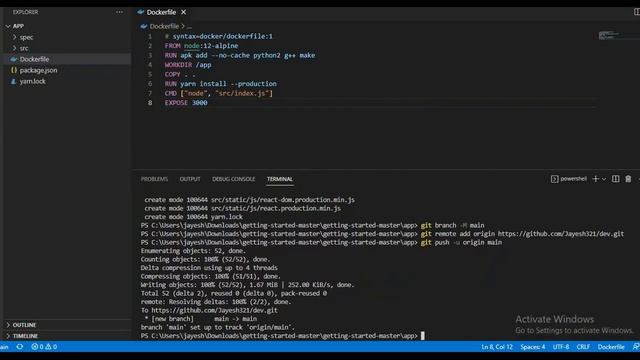640x360 pixels.
Task: Select the TERMINAL panel tab
Action: pos(280,179)
